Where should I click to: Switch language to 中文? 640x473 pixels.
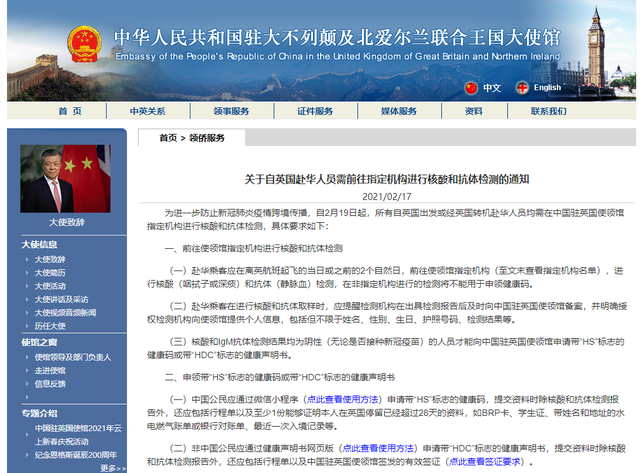(492, 88)
